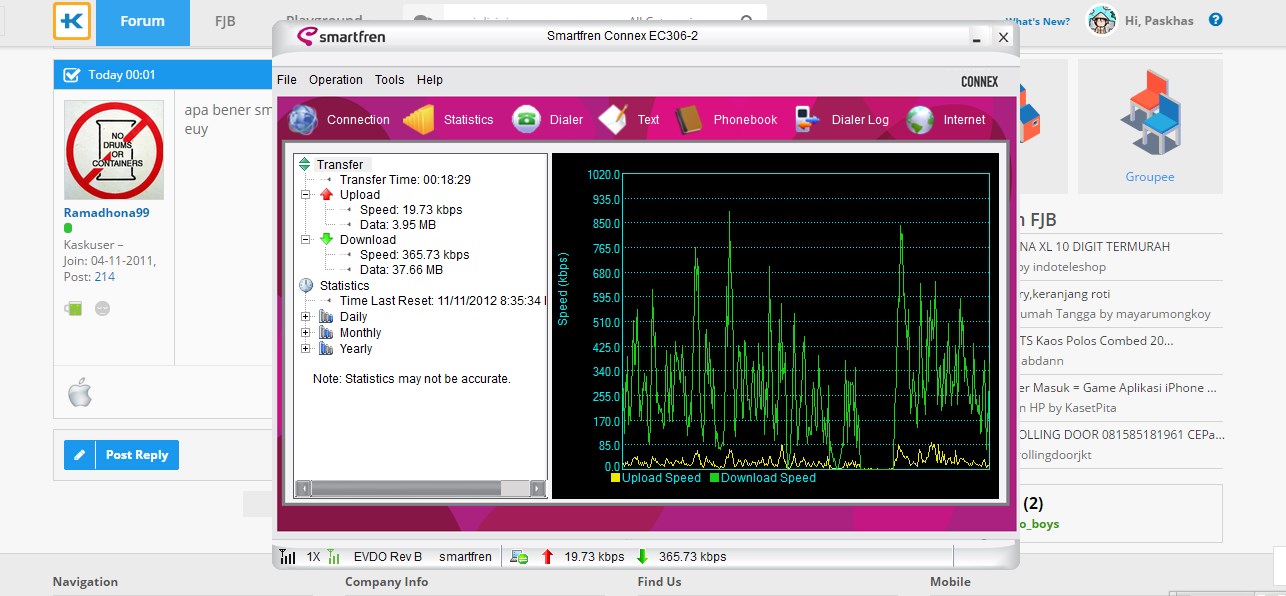
Task: Select the Speed: 365.73 kbps tree row
Action: pos(414,255)
